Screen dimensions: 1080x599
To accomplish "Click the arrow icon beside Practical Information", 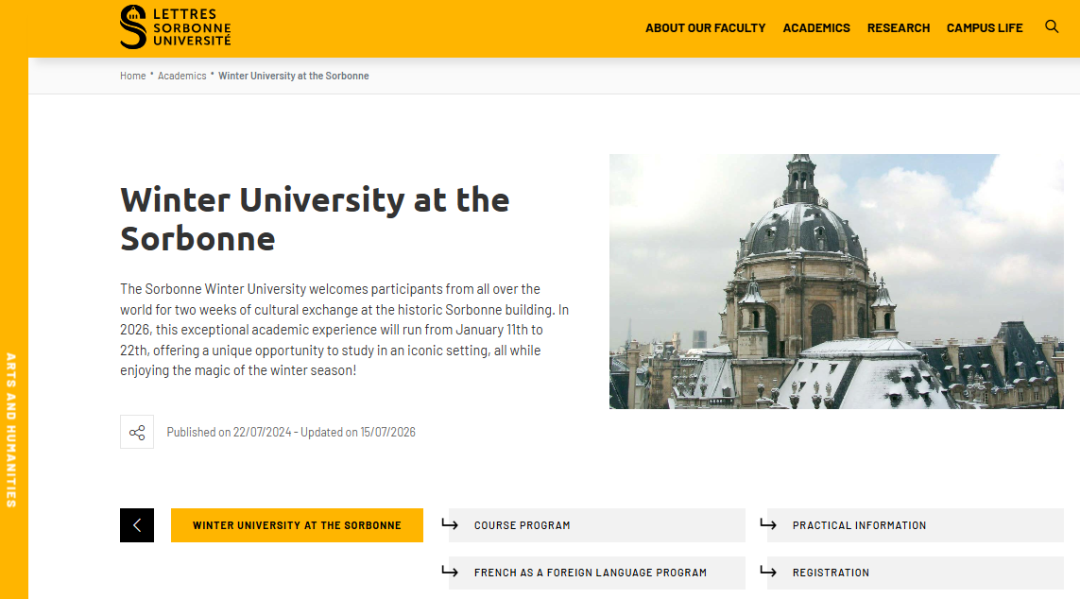I will (x=768, y=525).
